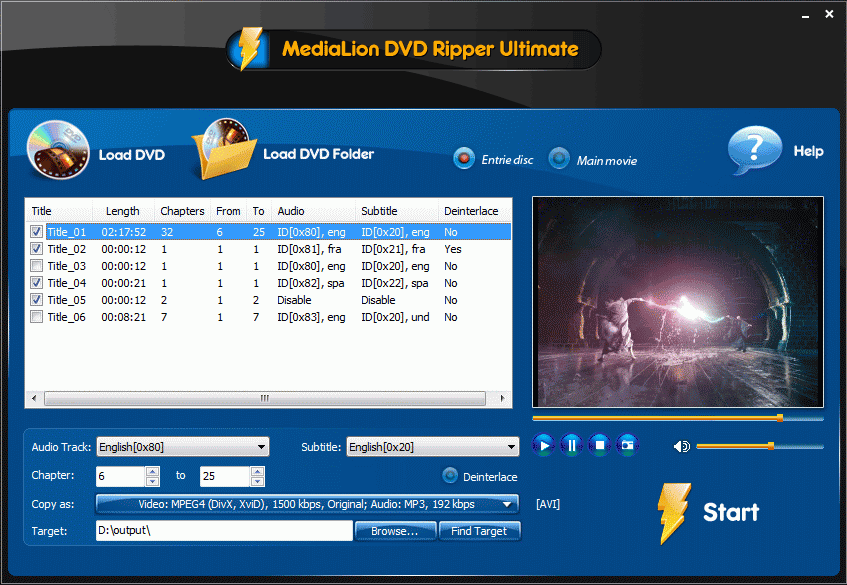Click the chapter end input field
Image resolution: width=847 pixels, height=585 pixels.
(225, 476)
